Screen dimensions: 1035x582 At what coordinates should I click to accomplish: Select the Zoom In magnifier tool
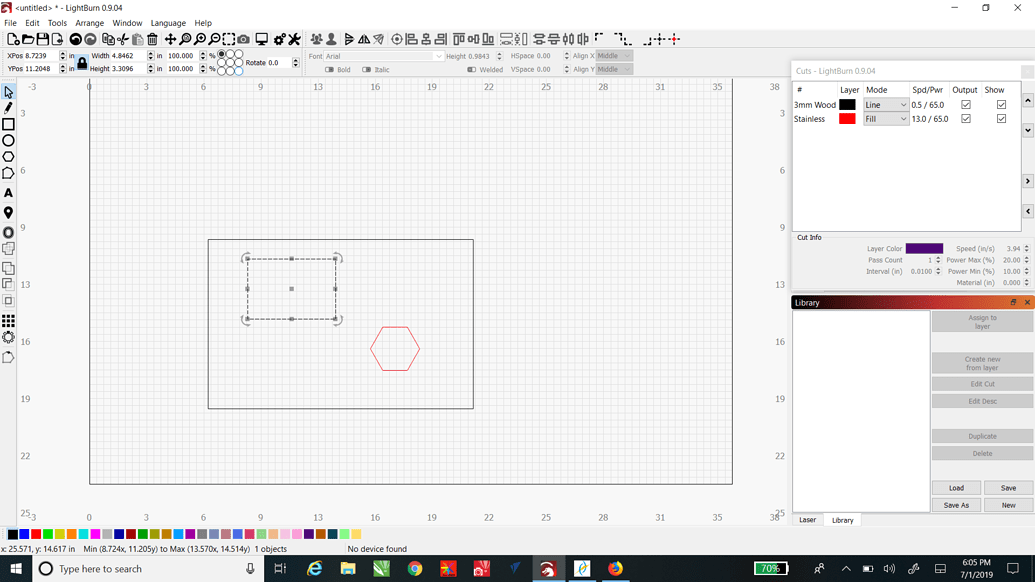(200, 39)
